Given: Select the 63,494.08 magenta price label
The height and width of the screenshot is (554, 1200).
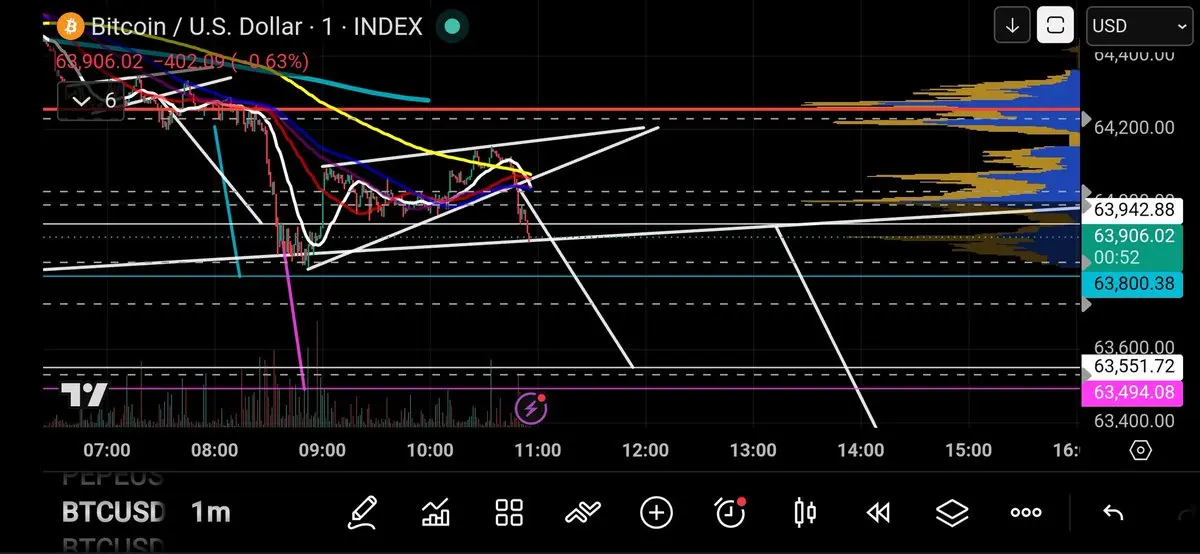Looking at the screenshot, I should [1133, 392].
